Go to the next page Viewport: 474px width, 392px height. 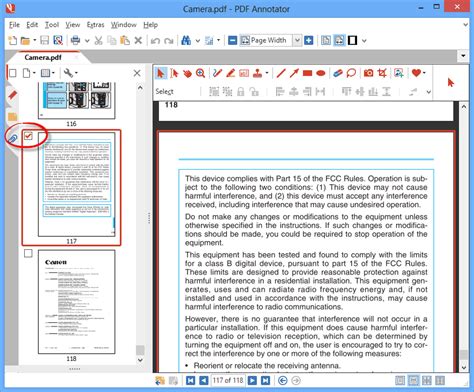(252, 380)
